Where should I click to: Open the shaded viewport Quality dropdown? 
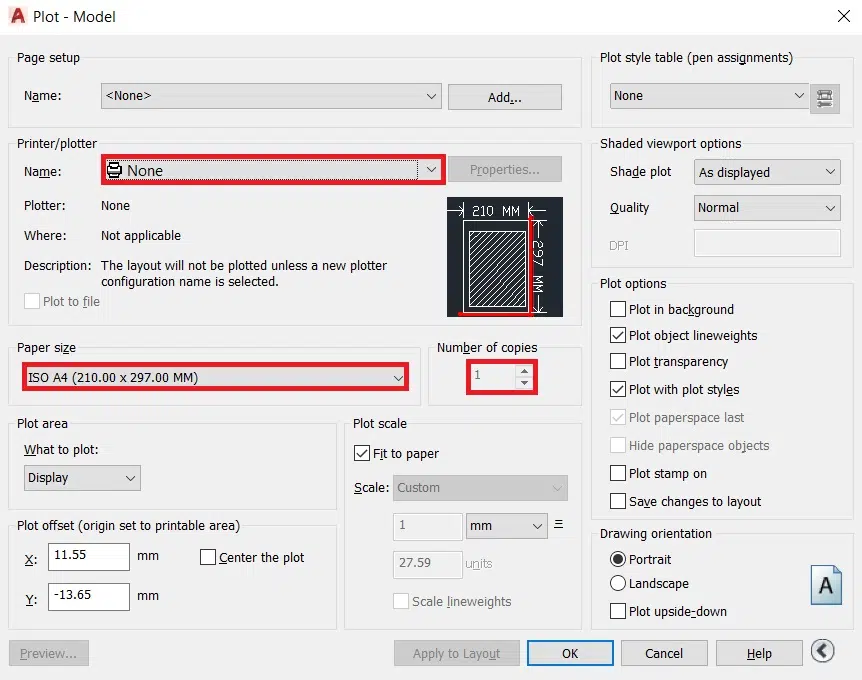click(767, 208)
